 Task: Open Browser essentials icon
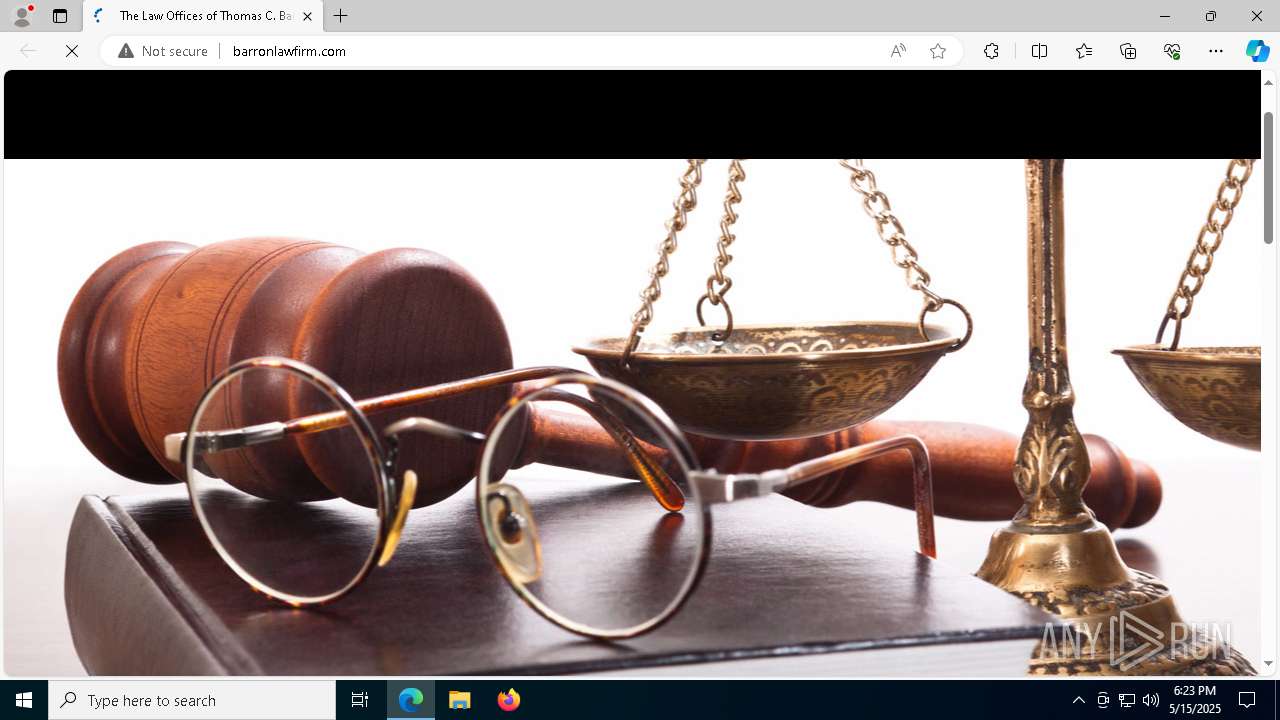click(1172, 51)
